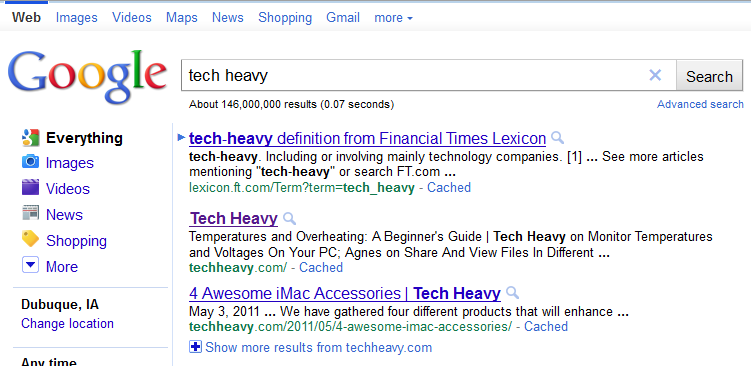Select the camera Images icon in sidebar

pyautogui.click(x=30, y=162)
